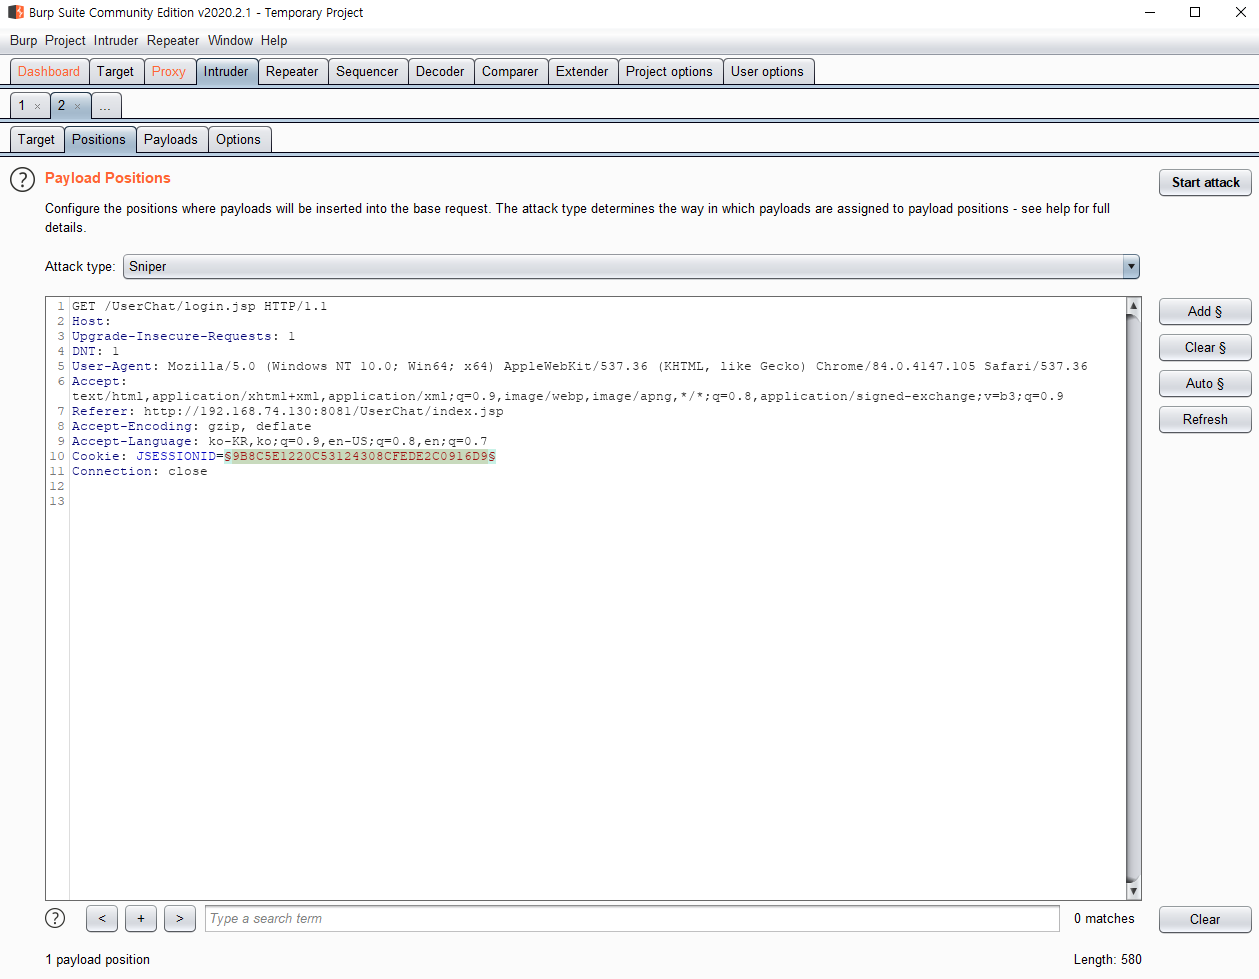The height and width of the screenshot is (979, 1259).
Task: Click the search Clear button
Action: tap(1205, 920)
